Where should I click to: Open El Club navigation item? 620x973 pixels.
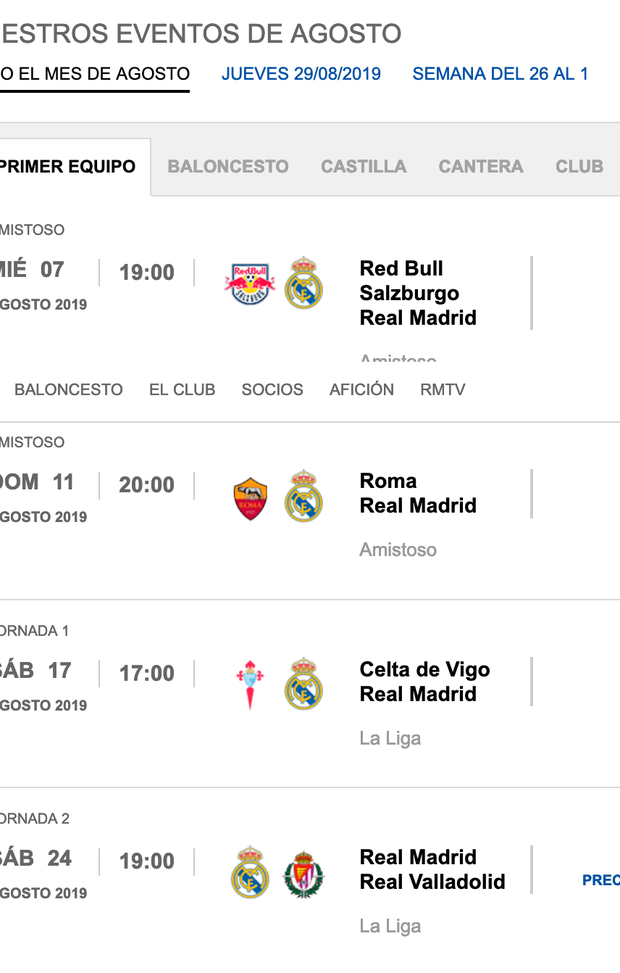pyautogui.click(x=182, y=390)
